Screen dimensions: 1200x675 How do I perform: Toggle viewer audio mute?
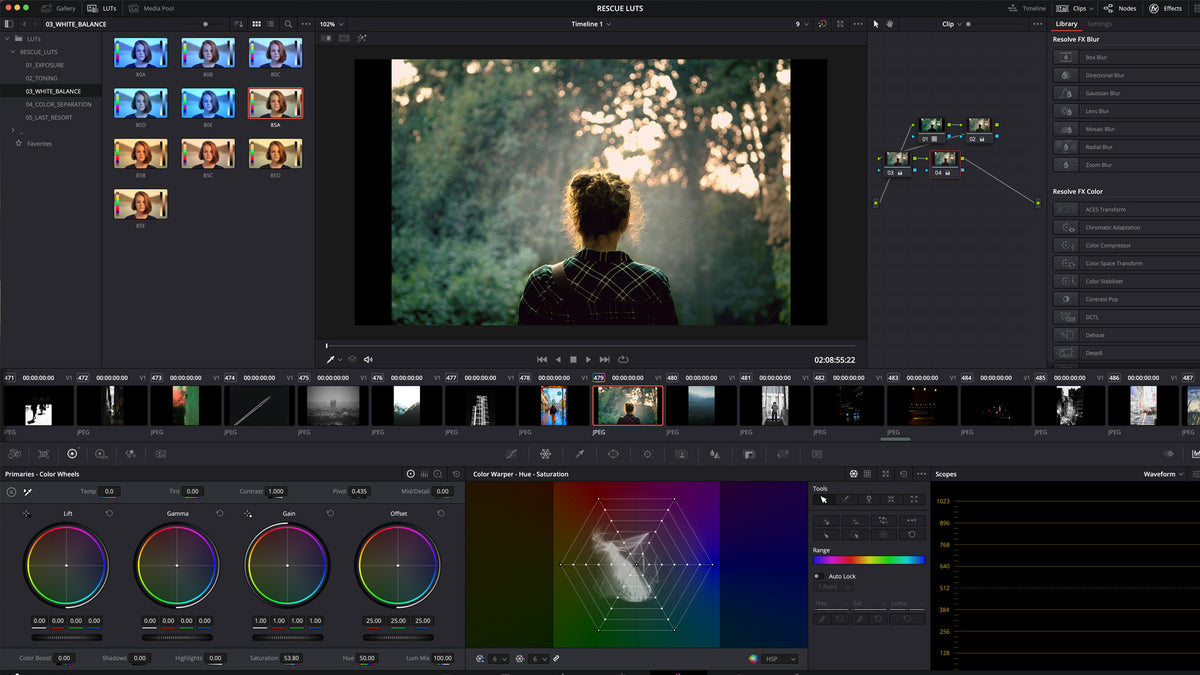368,359
